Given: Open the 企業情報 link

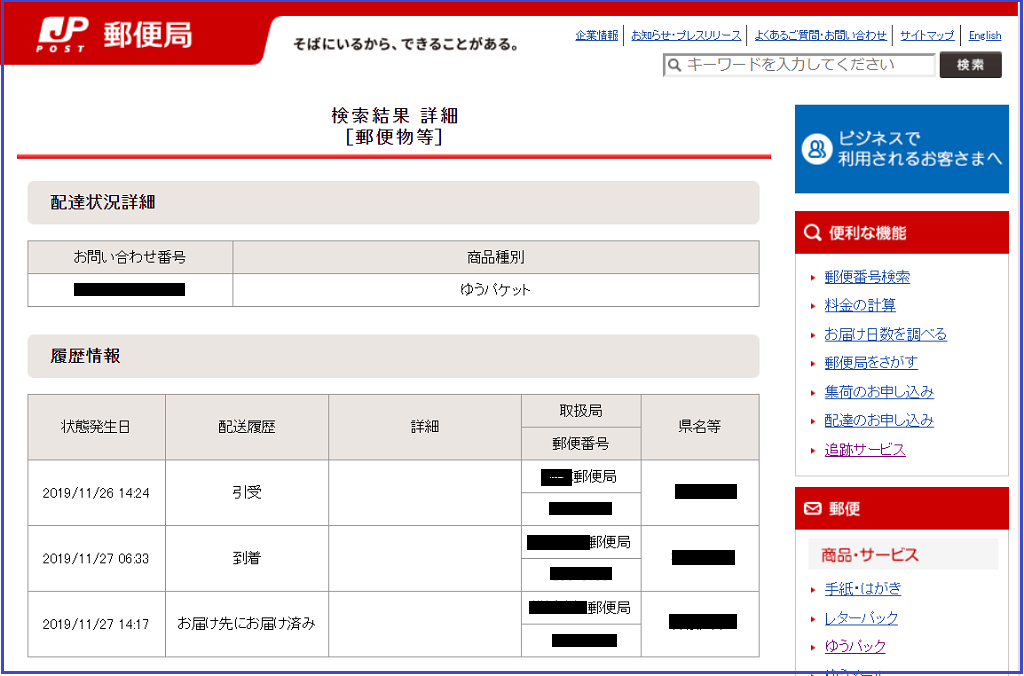Looking at the screenshot, I should tap(596, 35).
